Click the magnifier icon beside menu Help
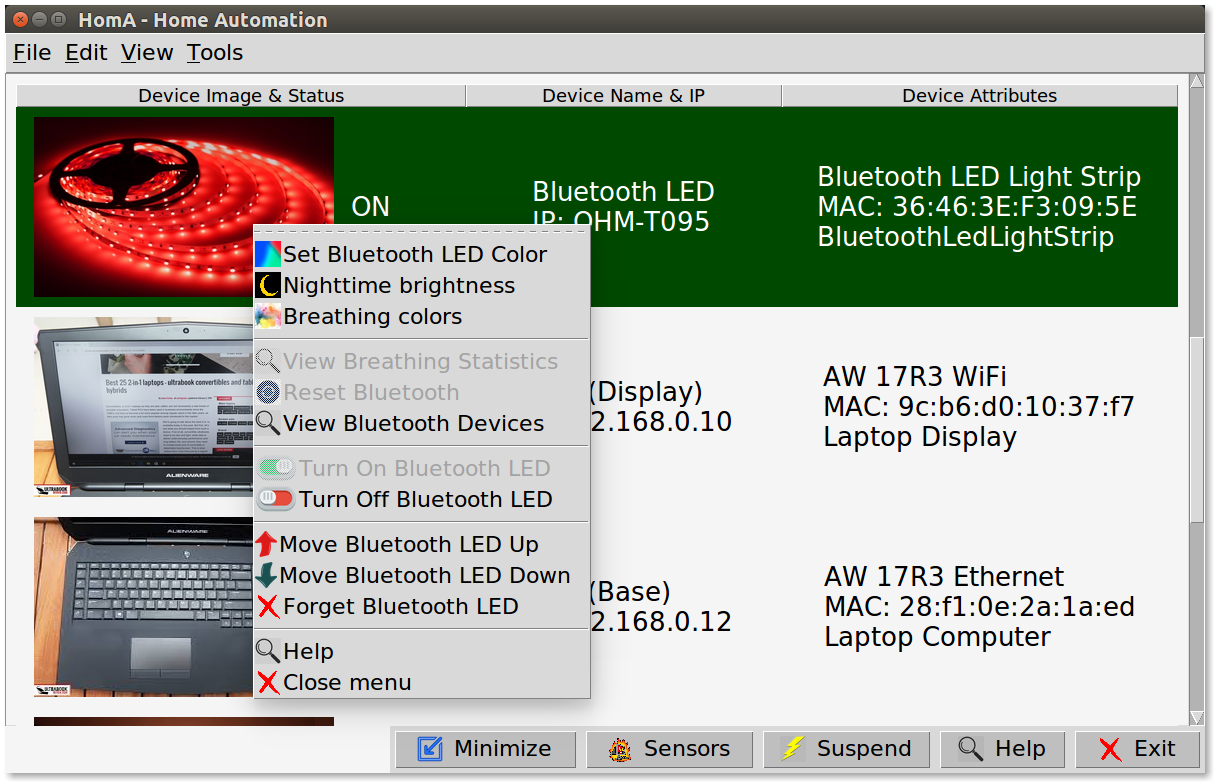This screenshot has width=1214, height=782. (268, 651)
